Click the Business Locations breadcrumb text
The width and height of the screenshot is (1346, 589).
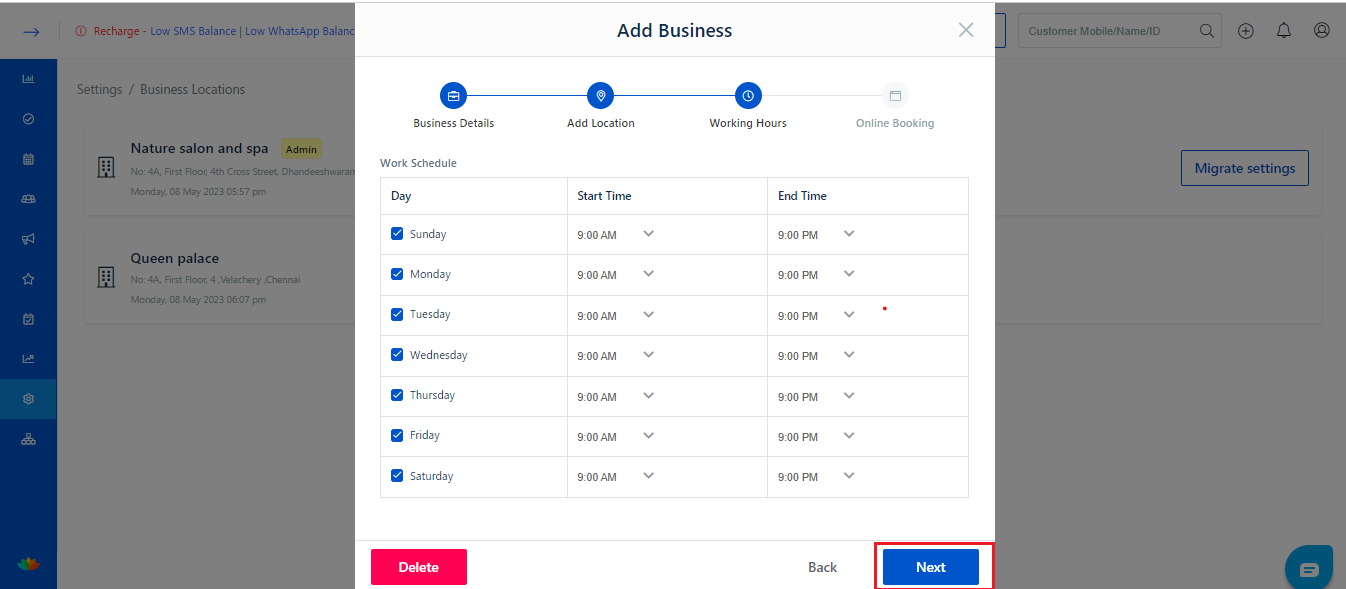coord(192,89)
